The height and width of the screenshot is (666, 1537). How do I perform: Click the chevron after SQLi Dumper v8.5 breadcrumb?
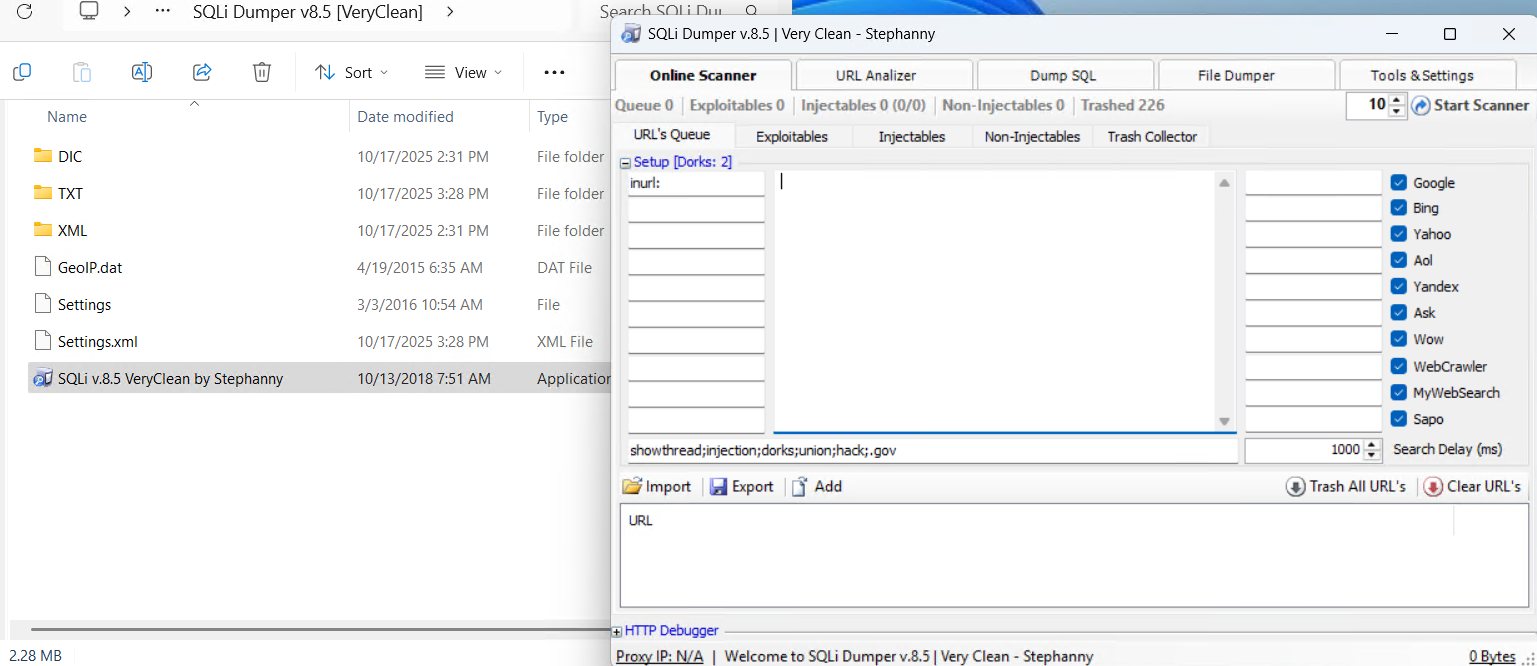(x=450, y=12)
